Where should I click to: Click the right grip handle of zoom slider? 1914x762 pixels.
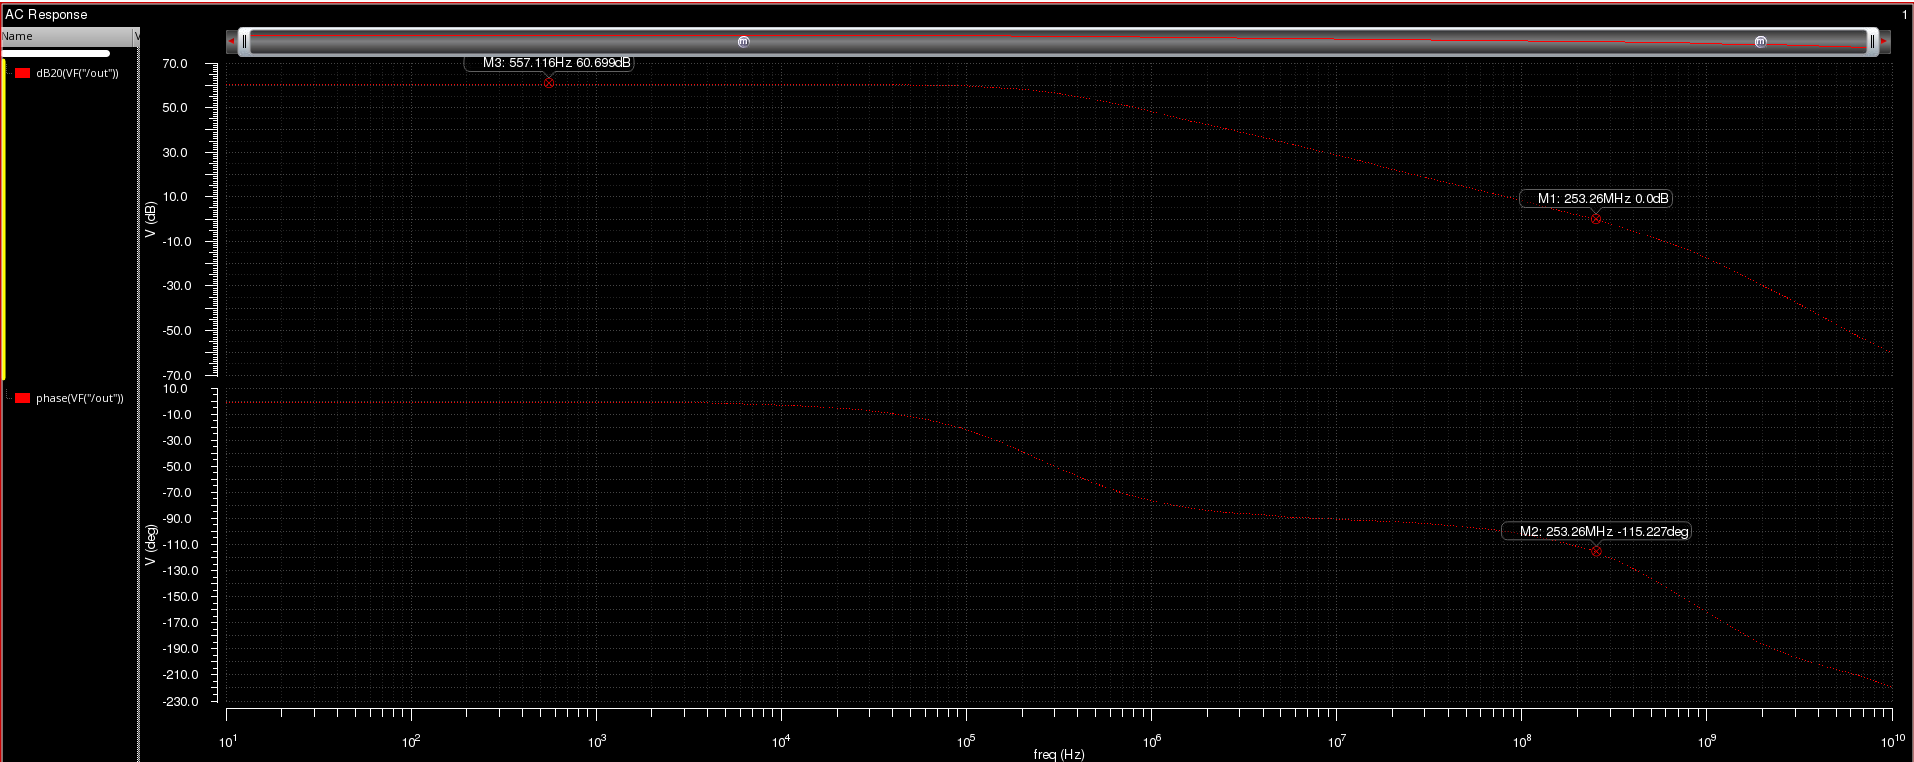pos(1871,42)
